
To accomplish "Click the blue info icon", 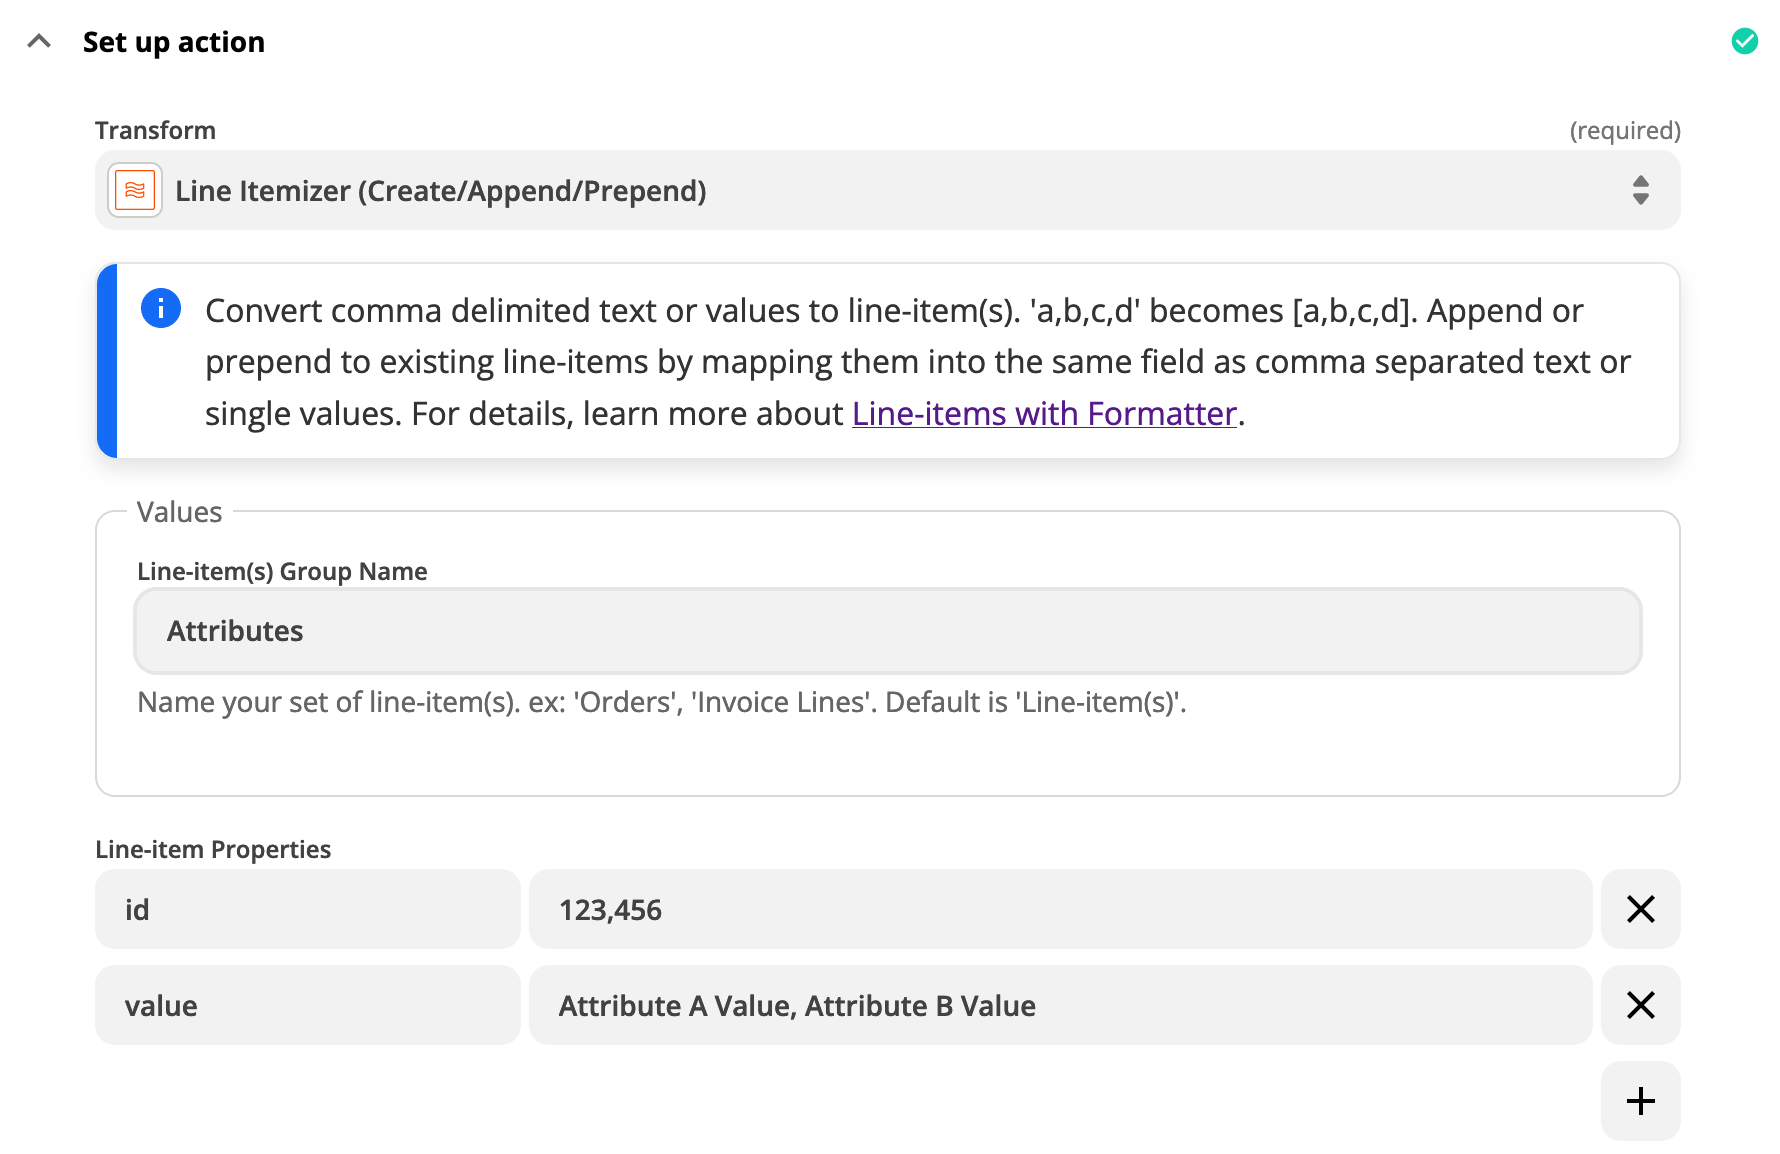I will (161, 308).
